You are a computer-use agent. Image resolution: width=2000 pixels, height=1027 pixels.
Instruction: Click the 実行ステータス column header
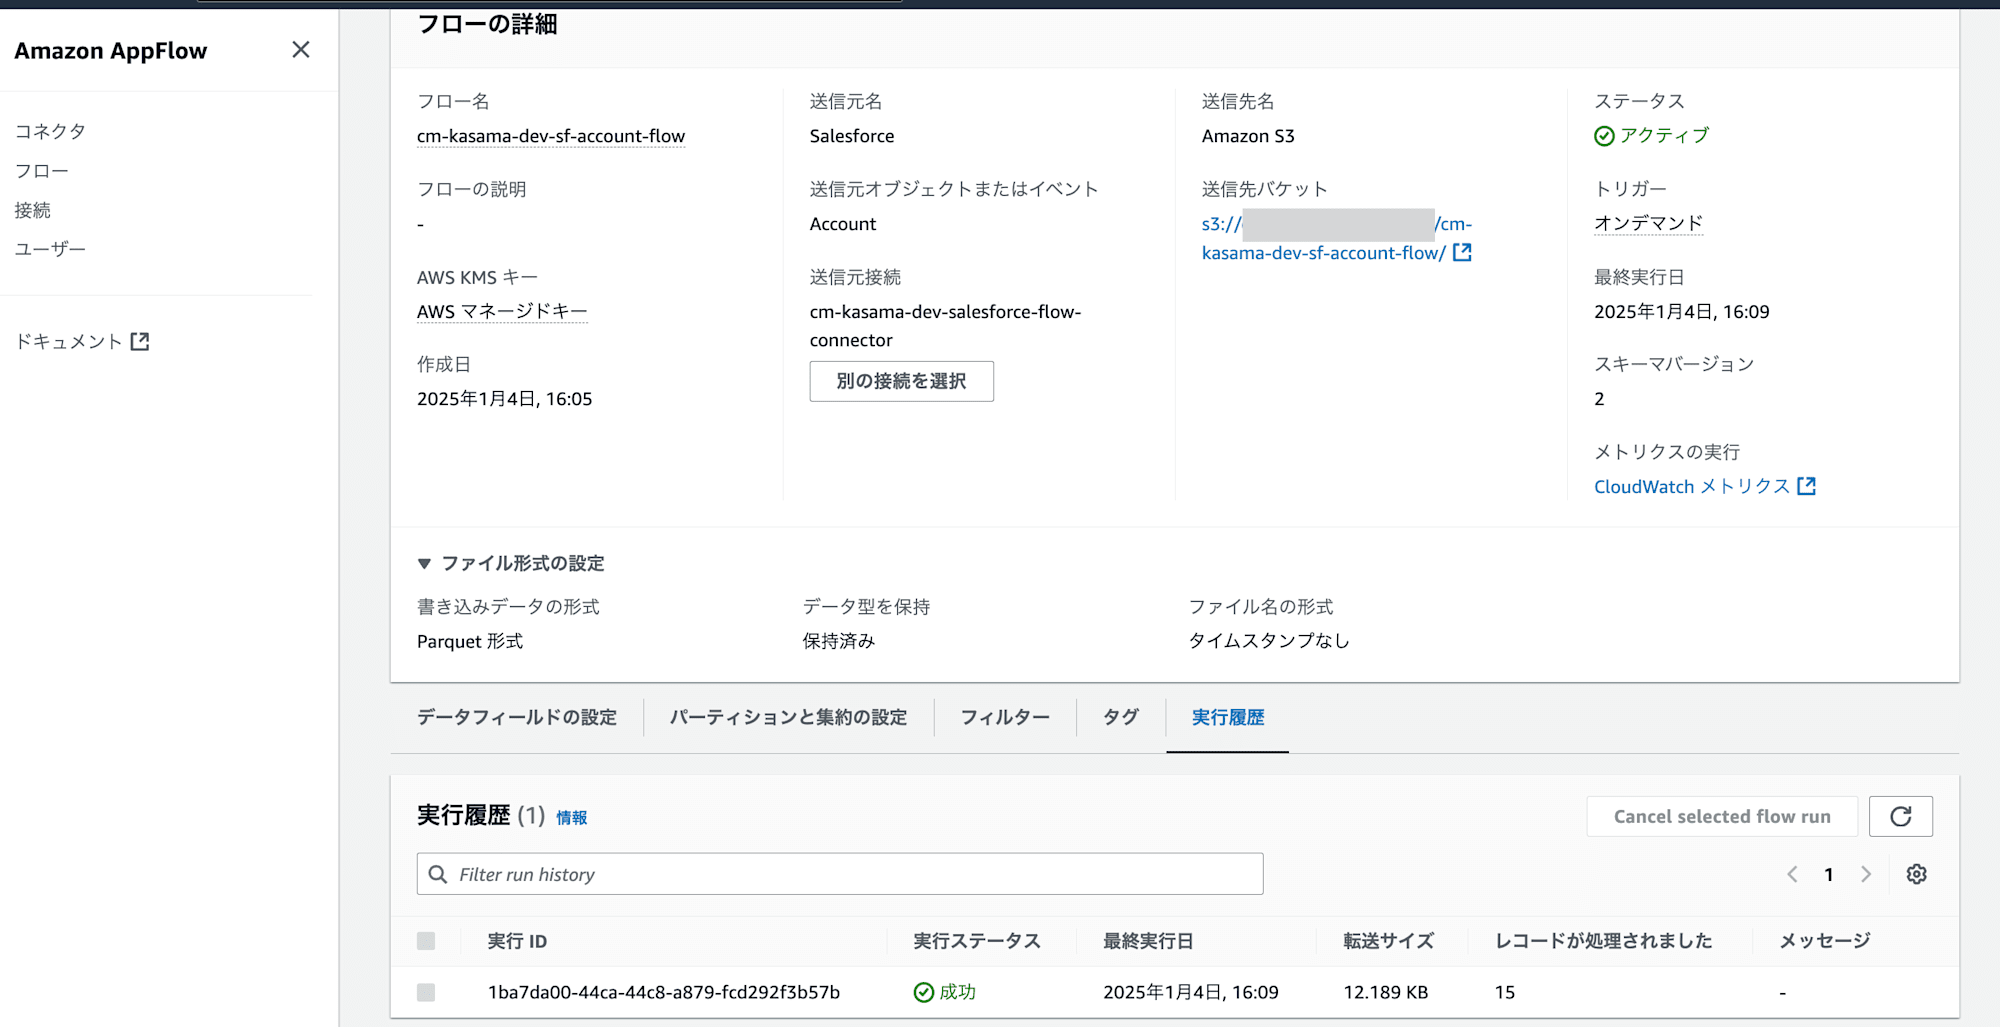pyautogui.click(x=977, y=941)
